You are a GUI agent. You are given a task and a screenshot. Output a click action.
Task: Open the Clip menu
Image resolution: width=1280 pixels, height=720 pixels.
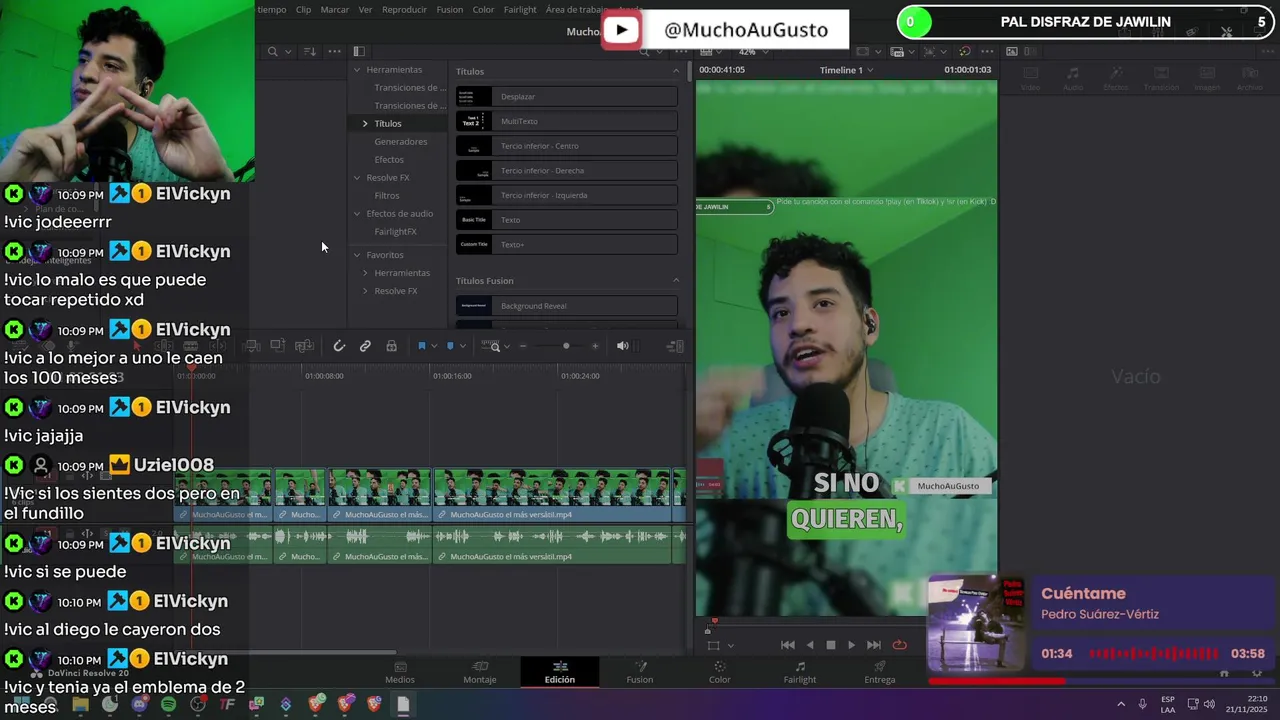tap(303, 10)
